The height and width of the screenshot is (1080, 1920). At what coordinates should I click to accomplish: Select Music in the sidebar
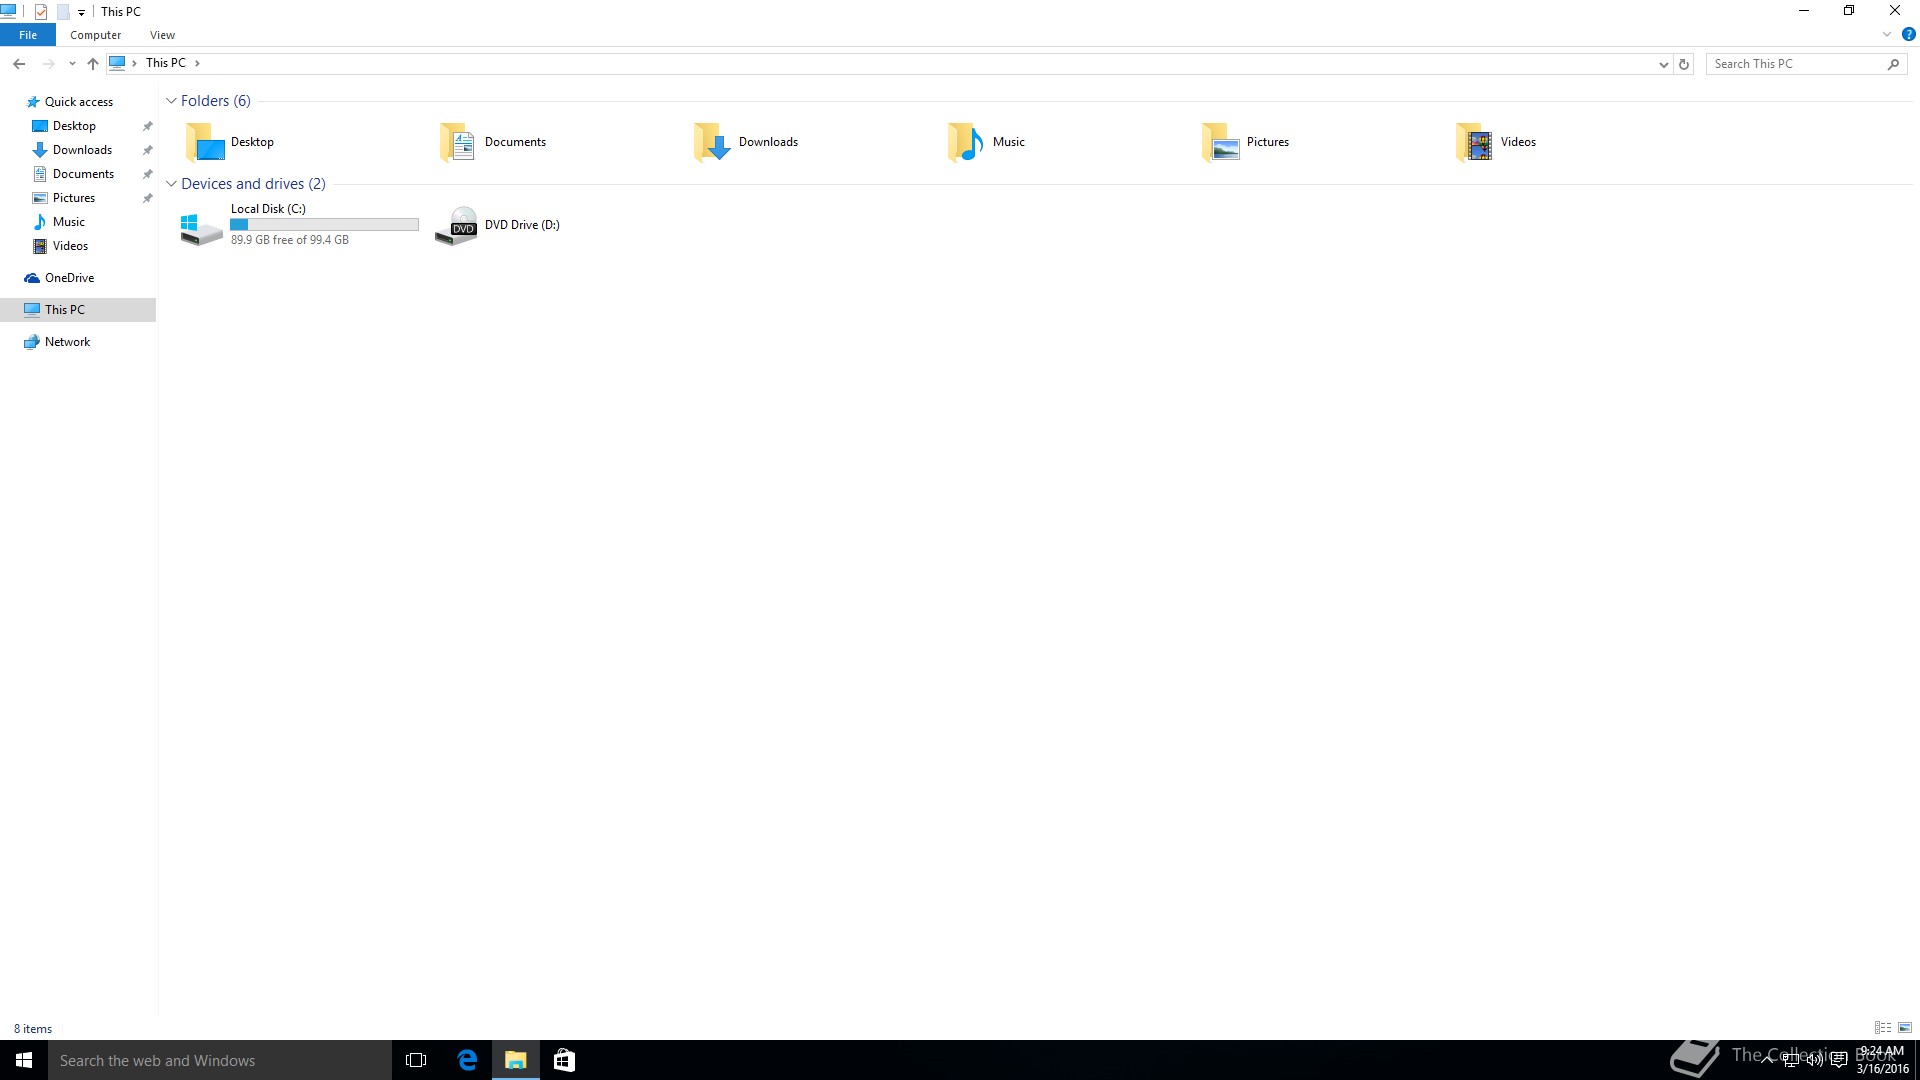pos(68,222)
